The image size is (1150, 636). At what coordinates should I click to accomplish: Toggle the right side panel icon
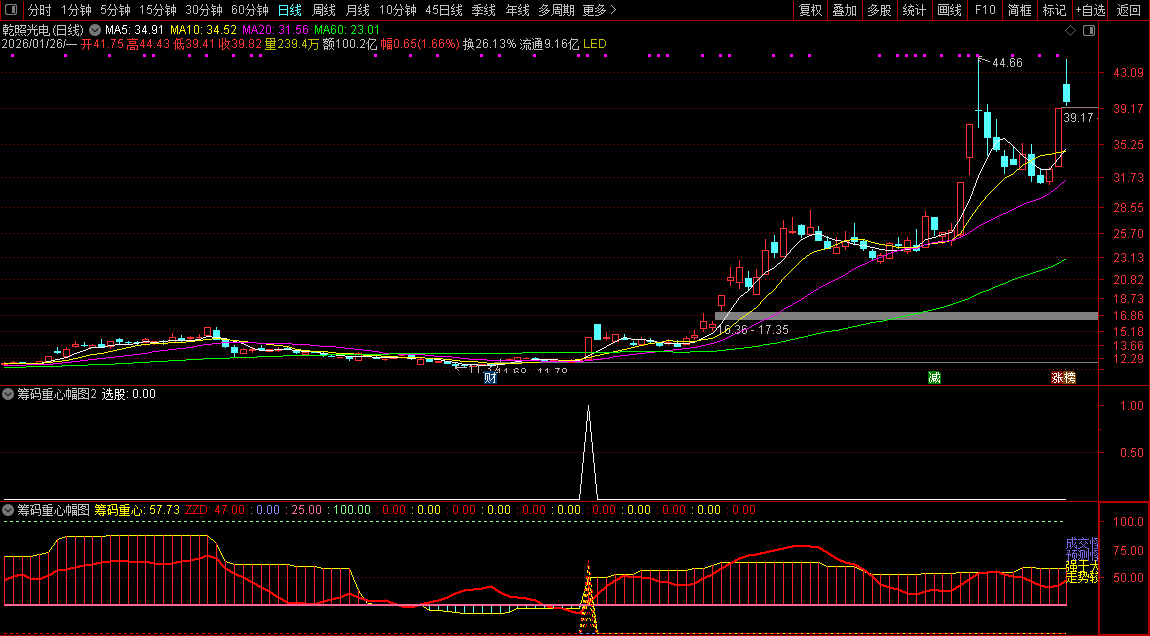point(1089,31)
